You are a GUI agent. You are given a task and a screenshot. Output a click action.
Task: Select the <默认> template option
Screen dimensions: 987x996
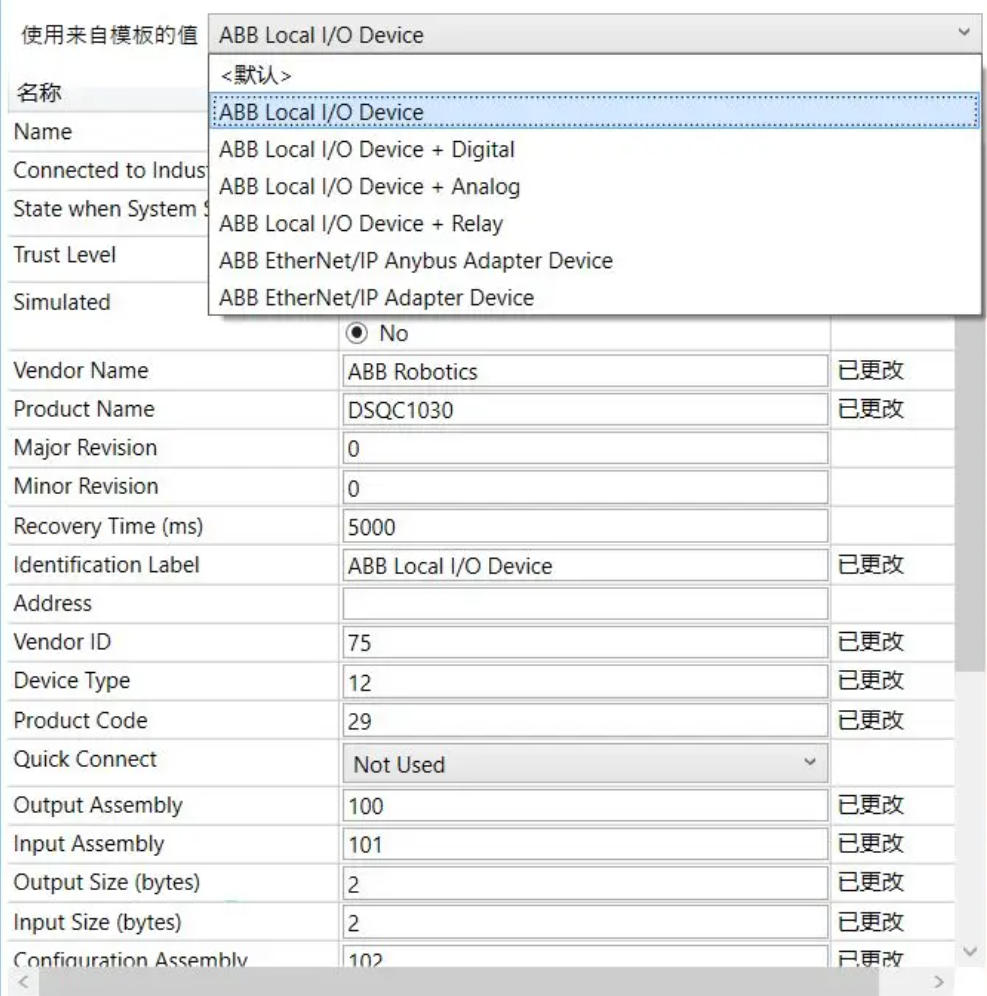256,75
